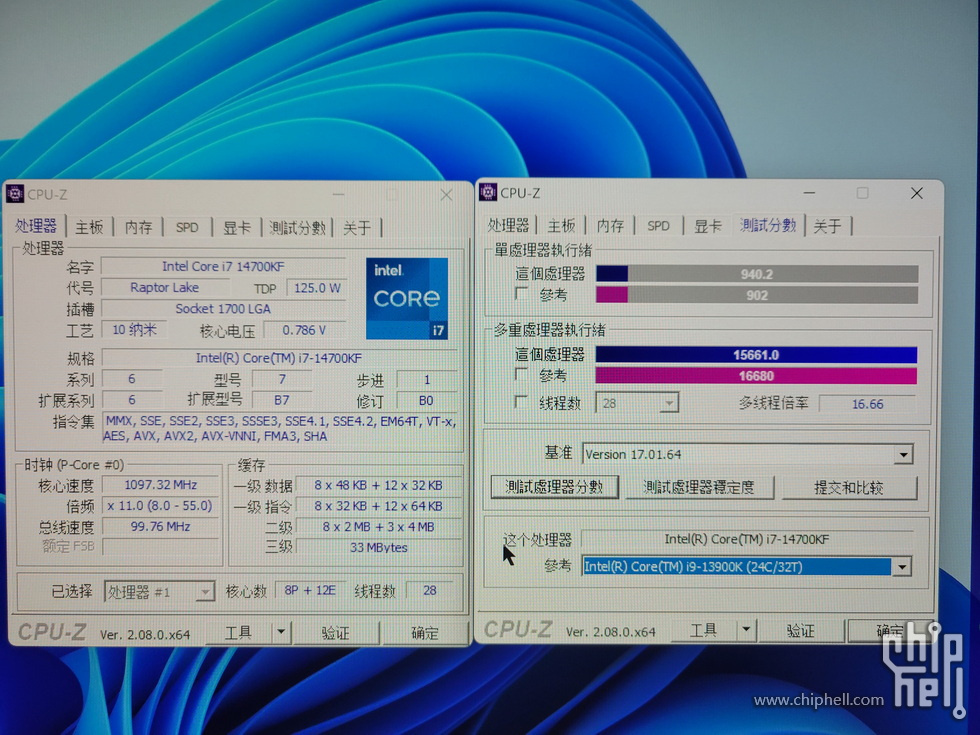The width and height of the screenshot is (980, 735).
Task: Switch to 处理器 tab in right window
Action: click(x=508, y=226)
